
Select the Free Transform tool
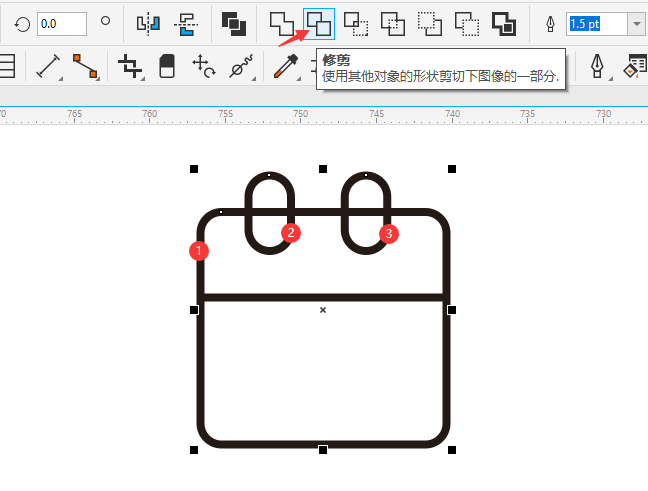point(204,66)
